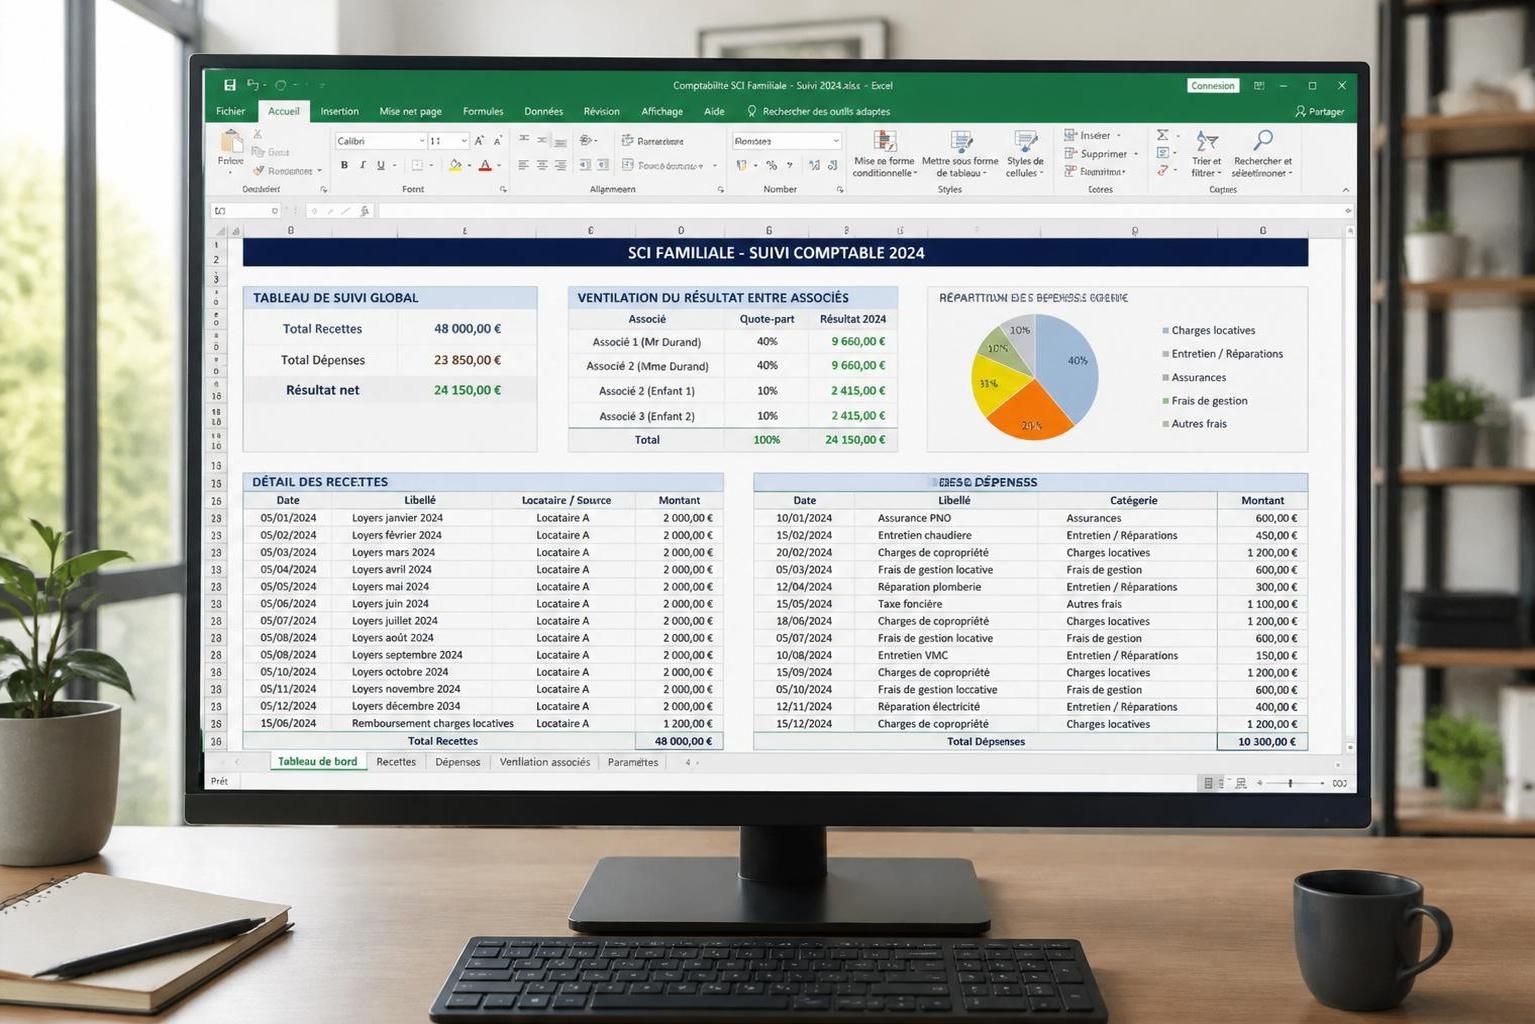
Task: Open the Dépenses sheet tab
Action: click(x=458, y=762)
